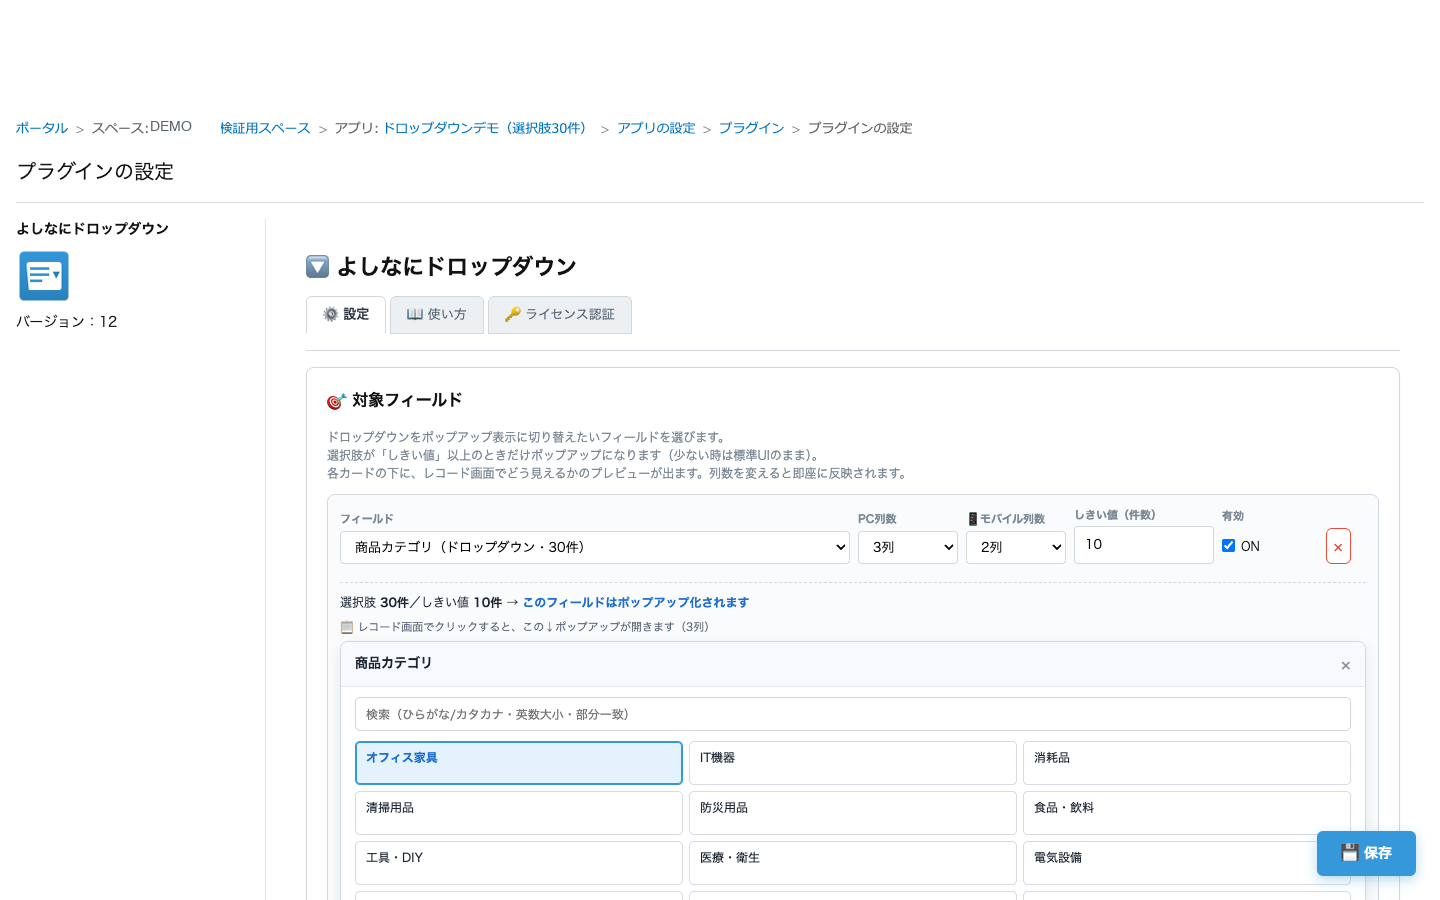Select the 清掃用品 option

[x=519, y=813]
